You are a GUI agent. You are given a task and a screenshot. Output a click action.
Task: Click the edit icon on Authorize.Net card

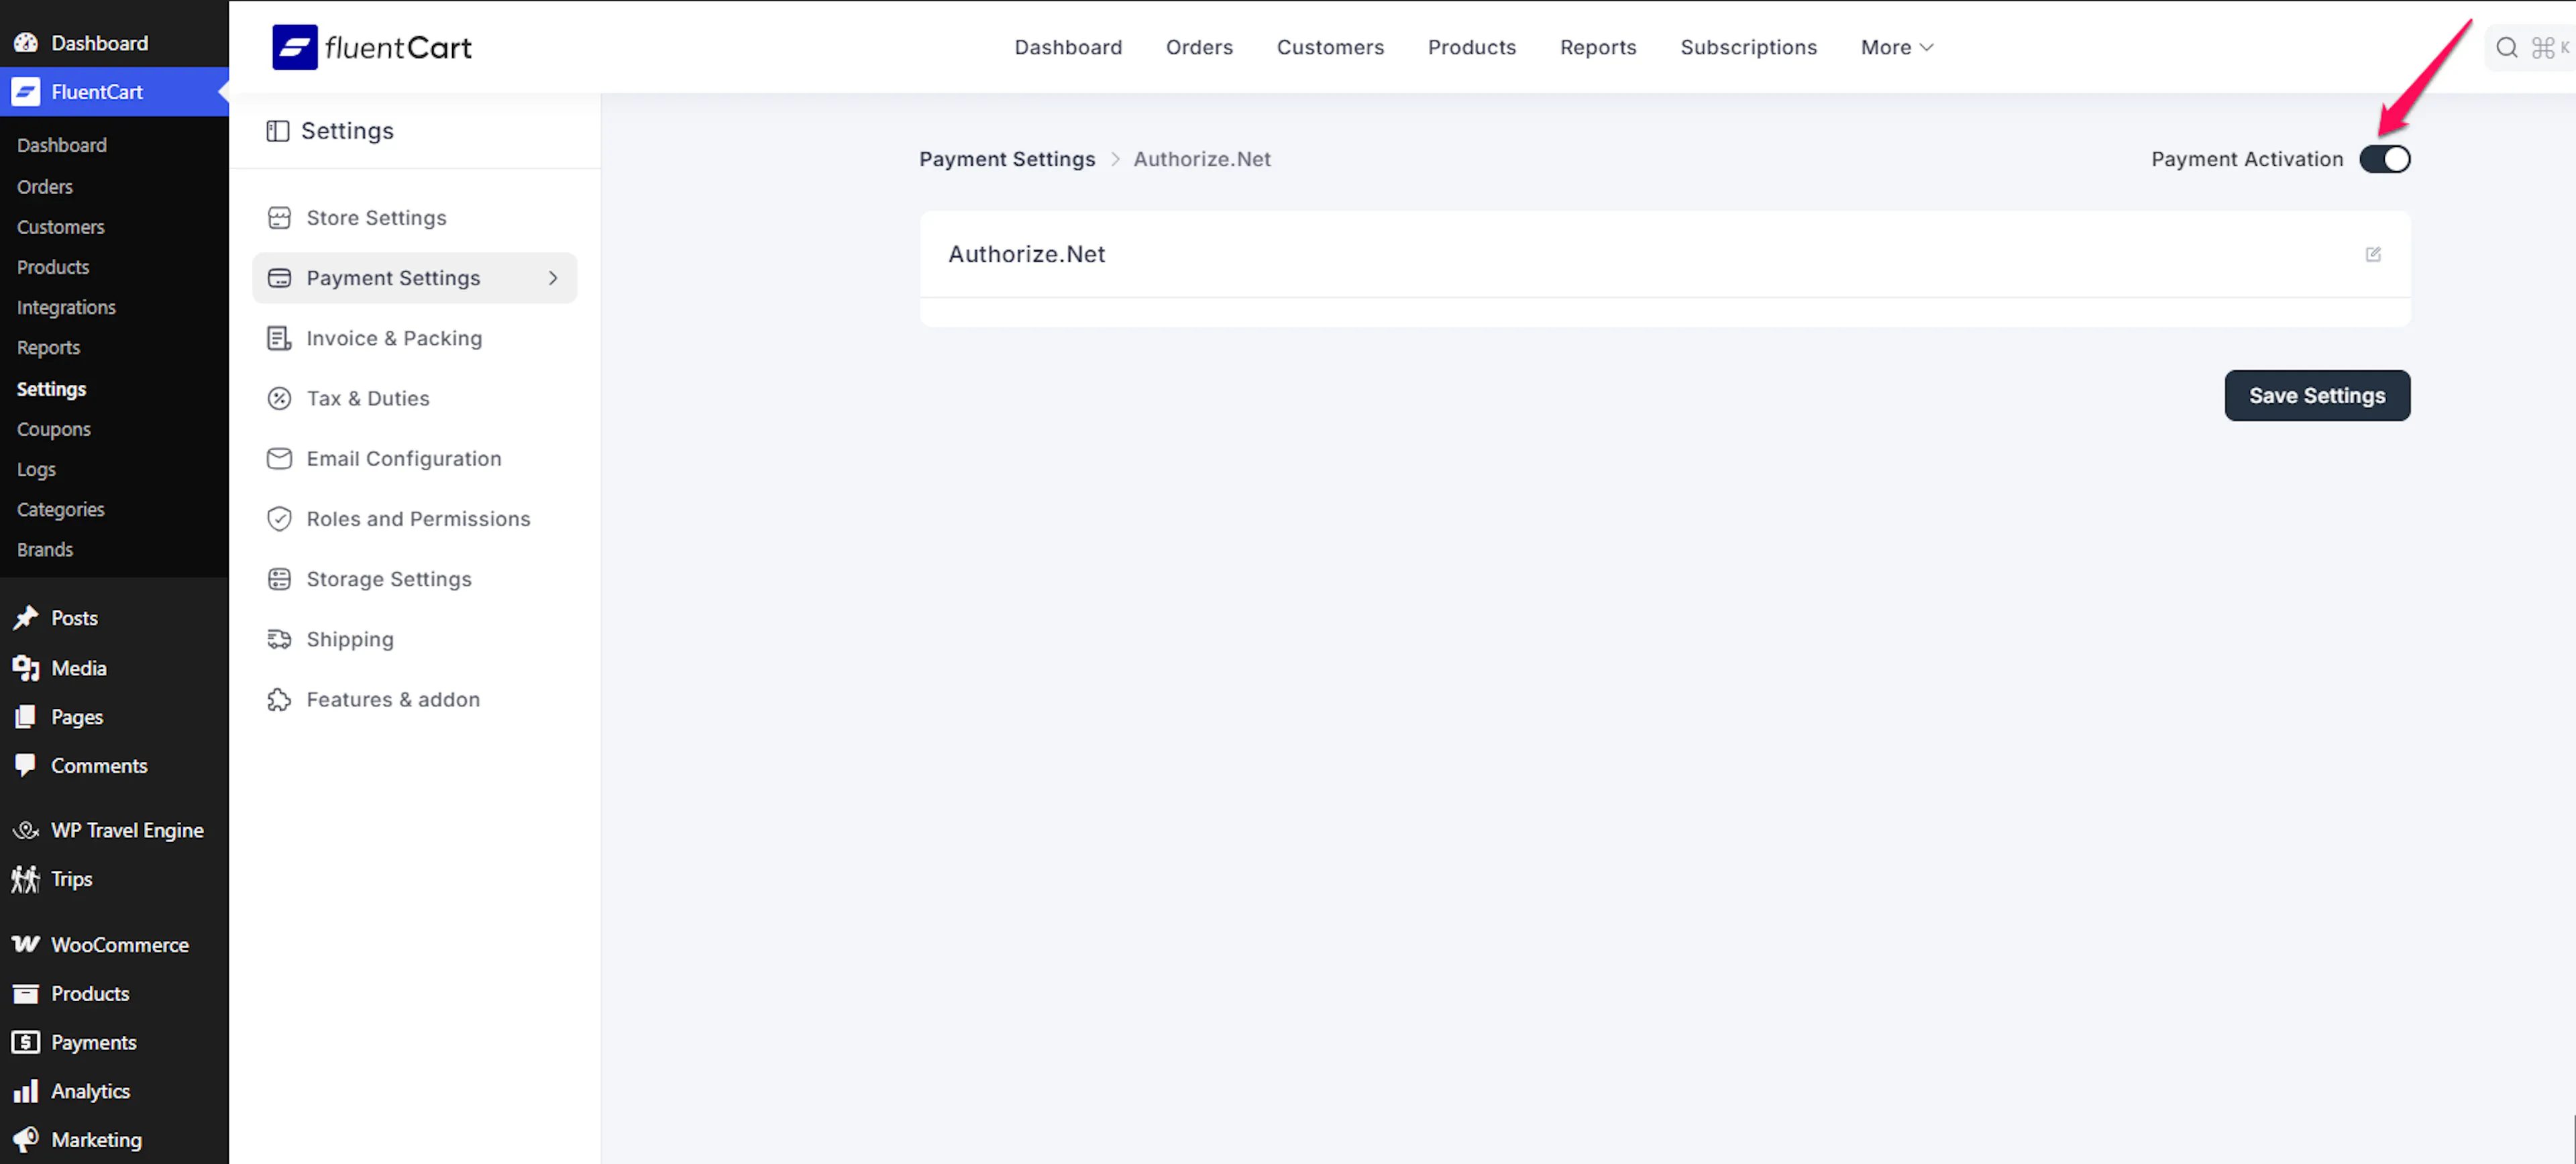click(x=2373, y=254)
